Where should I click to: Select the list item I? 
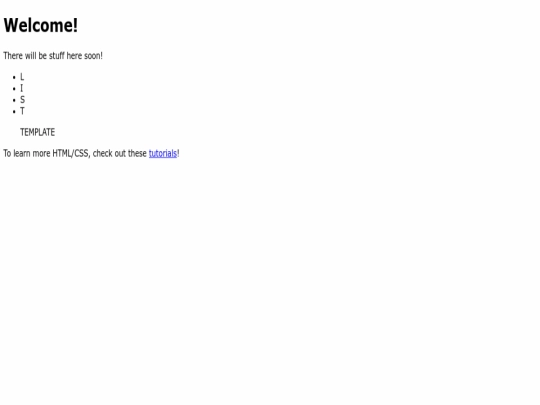[21, 88]
